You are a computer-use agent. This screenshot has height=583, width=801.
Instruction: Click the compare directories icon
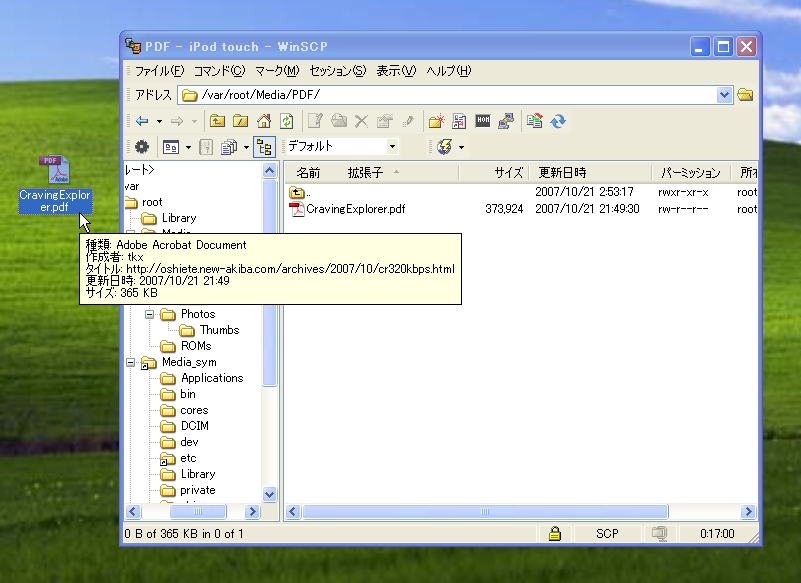534,121
